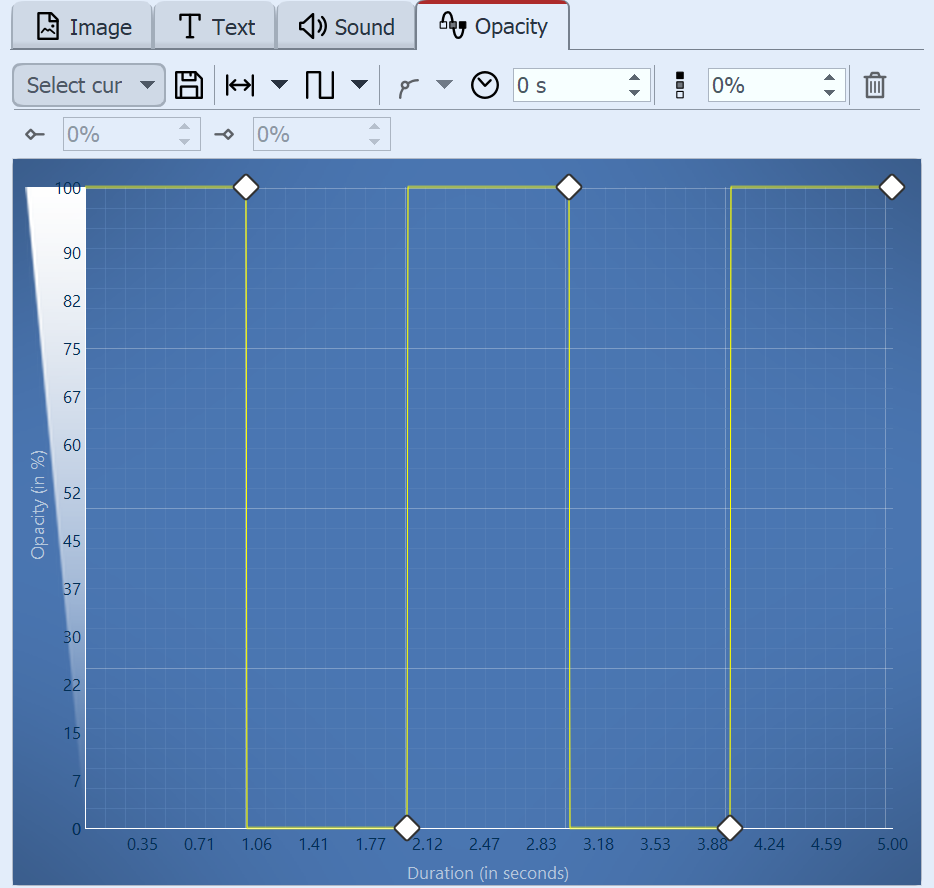Open the Text tab
This screenshot has width=934, height=888.
(214, 26)
